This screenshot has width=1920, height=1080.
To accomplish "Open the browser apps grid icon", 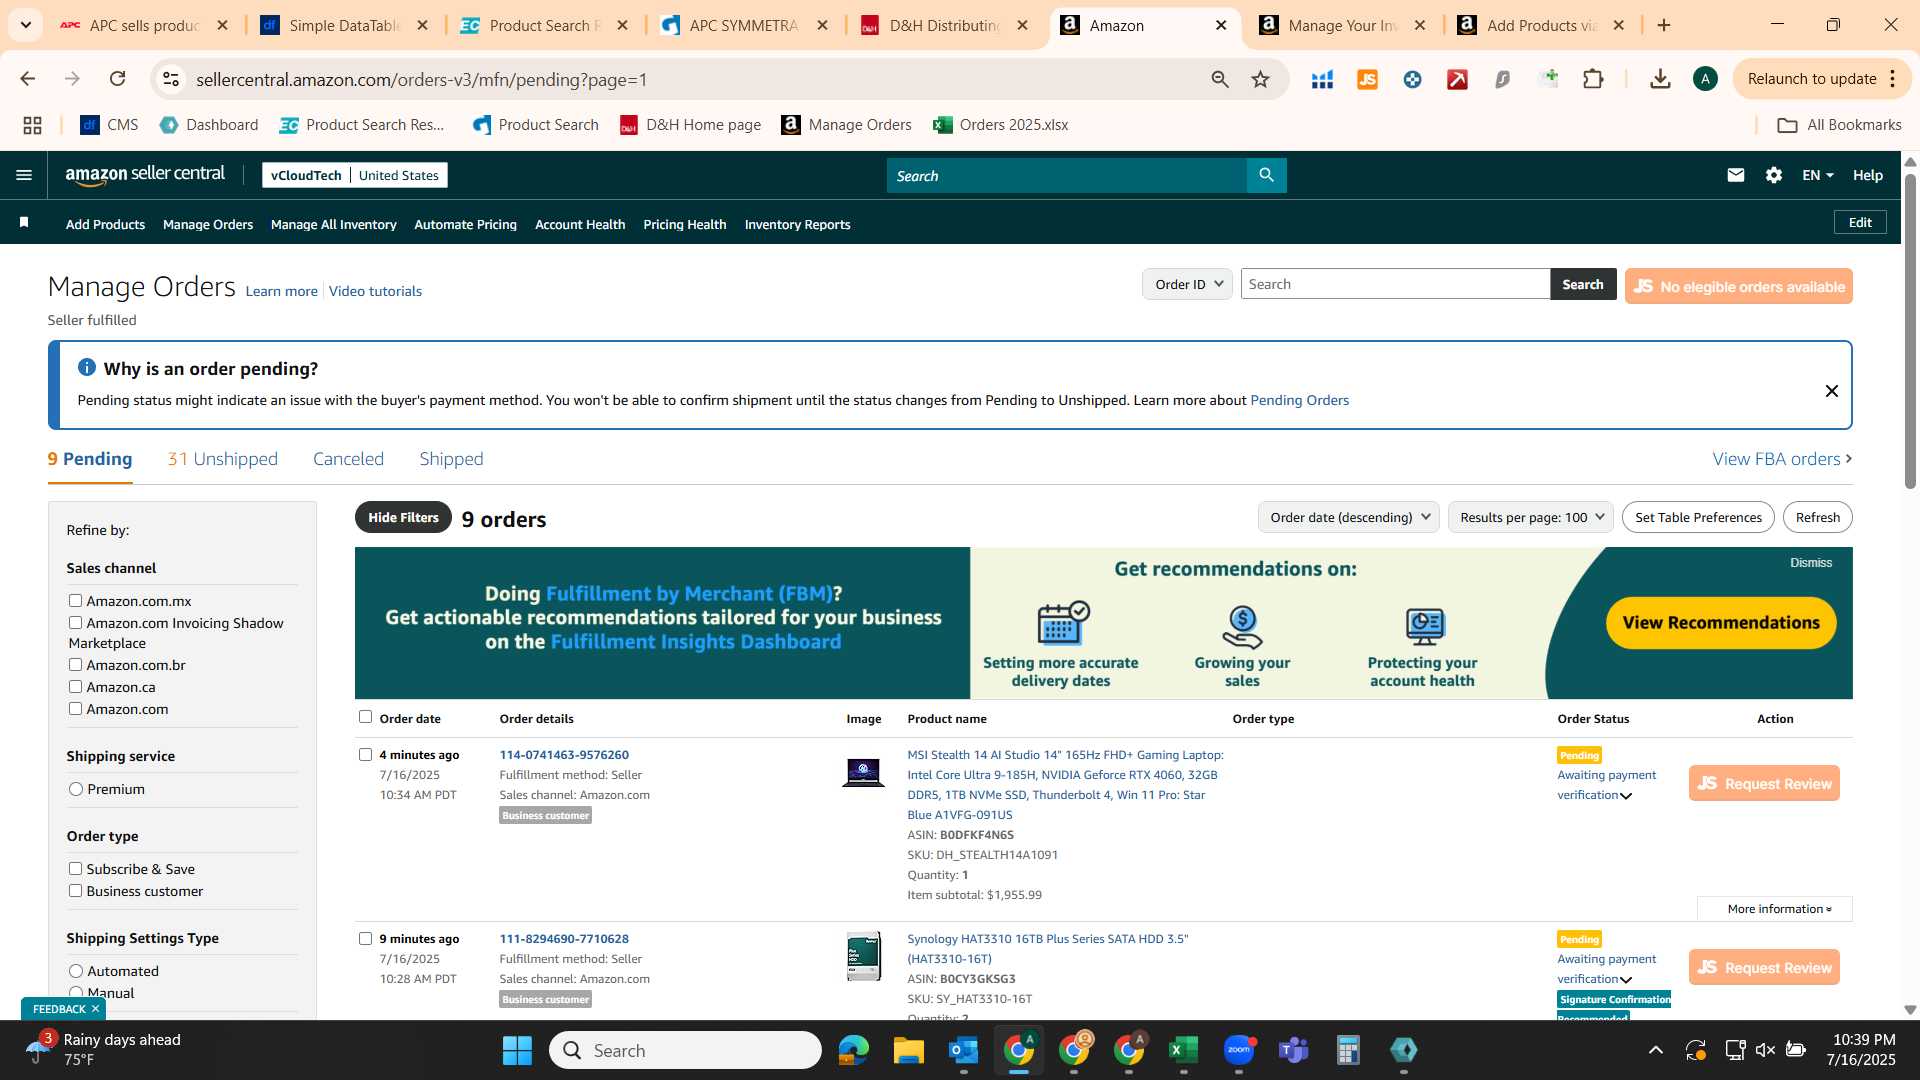I will pyautogui.click(x=32, y=125).
